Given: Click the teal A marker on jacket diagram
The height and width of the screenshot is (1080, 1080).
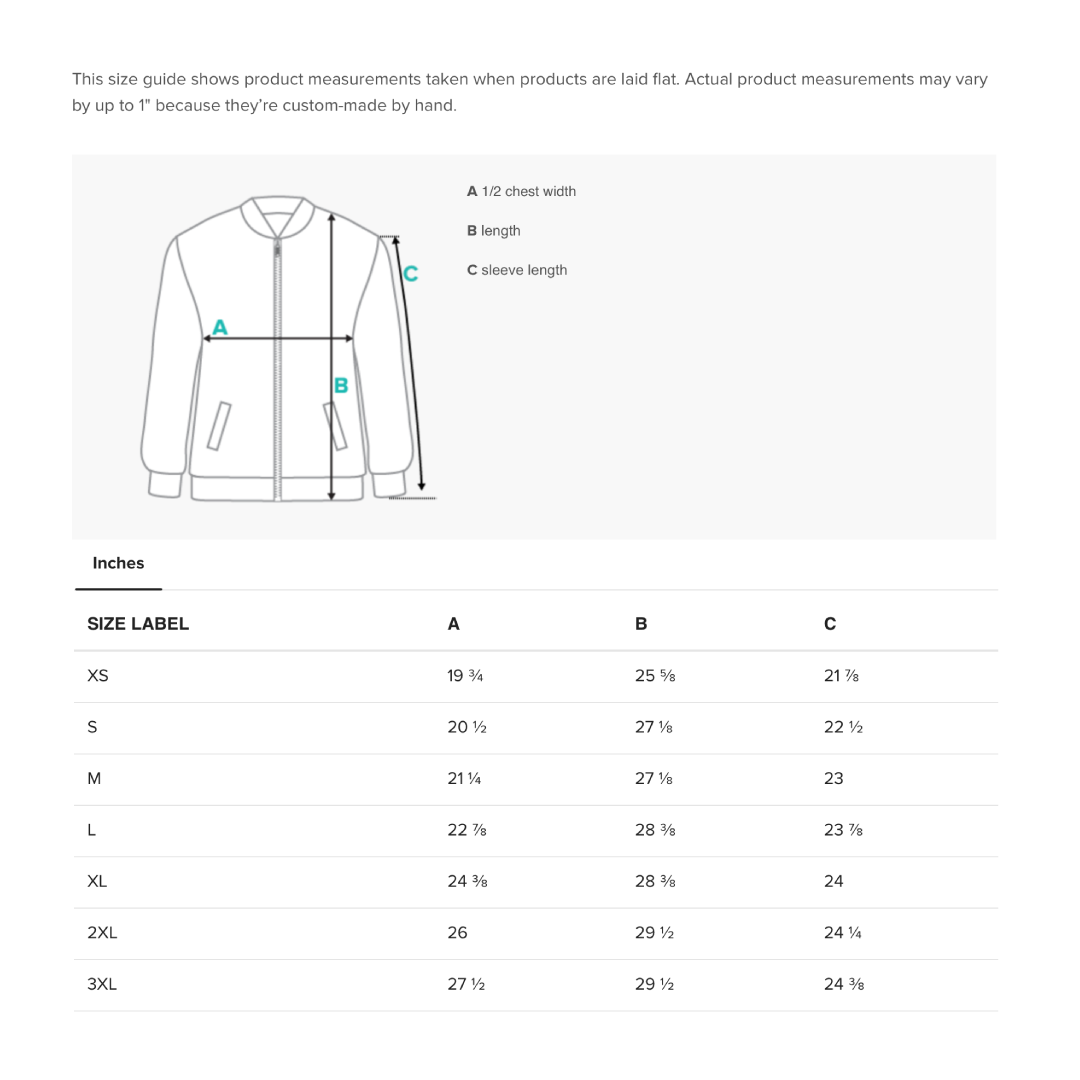Looking at the screenshot, I should click(220, 327).
